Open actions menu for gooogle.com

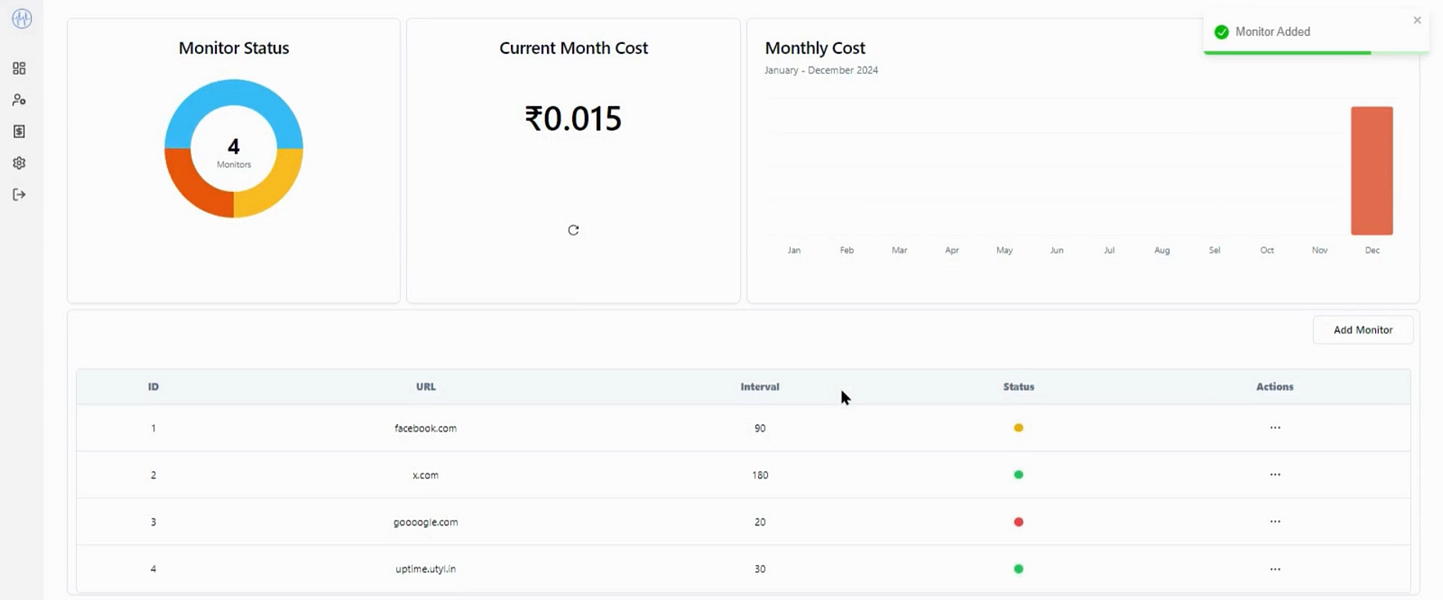(x=1275, y=522)
